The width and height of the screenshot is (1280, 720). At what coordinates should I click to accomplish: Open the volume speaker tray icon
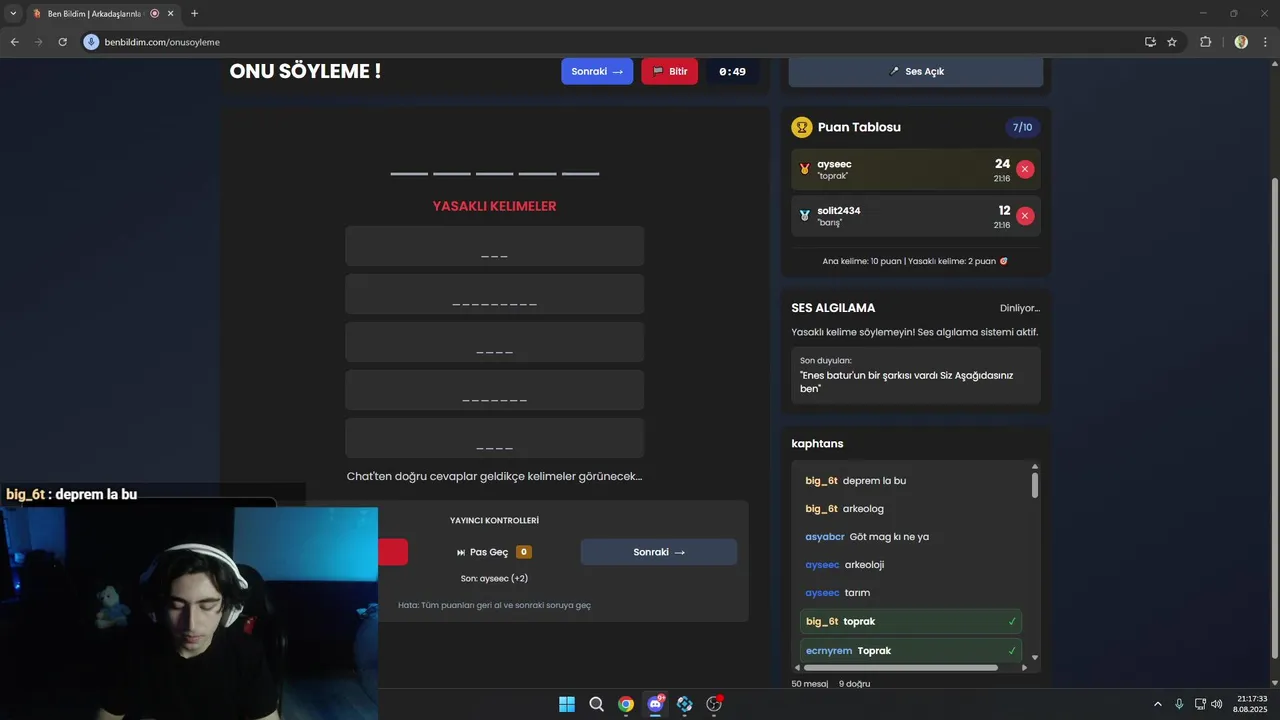point(1217,704)
